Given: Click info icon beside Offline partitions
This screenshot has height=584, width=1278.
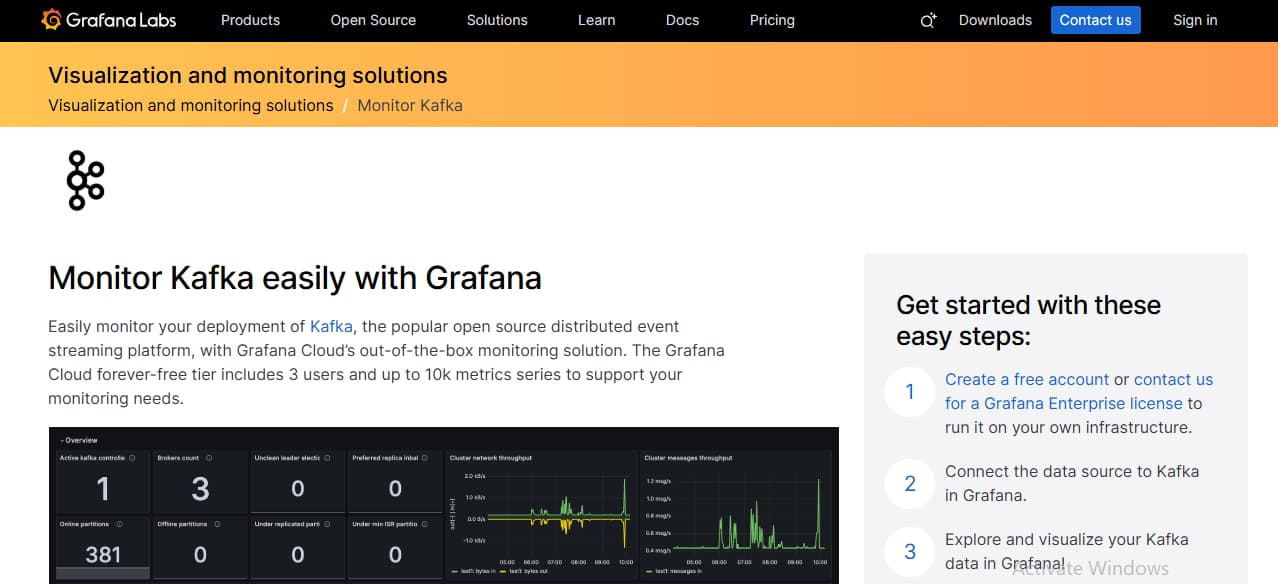Looking at the screenshot, I should coord(217,524).
